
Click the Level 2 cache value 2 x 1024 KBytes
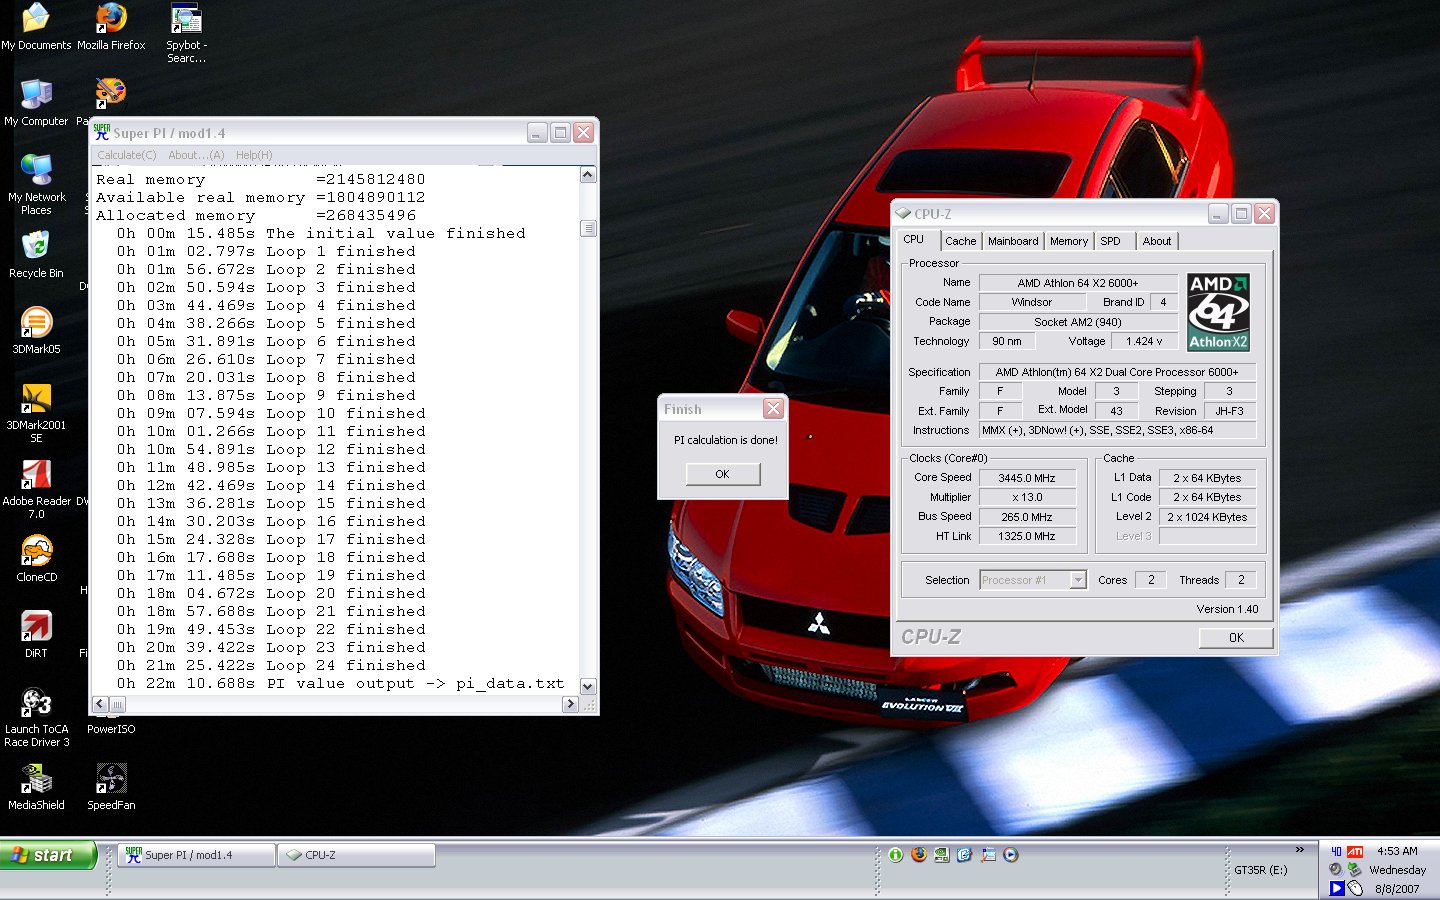tap(1207, 517)
